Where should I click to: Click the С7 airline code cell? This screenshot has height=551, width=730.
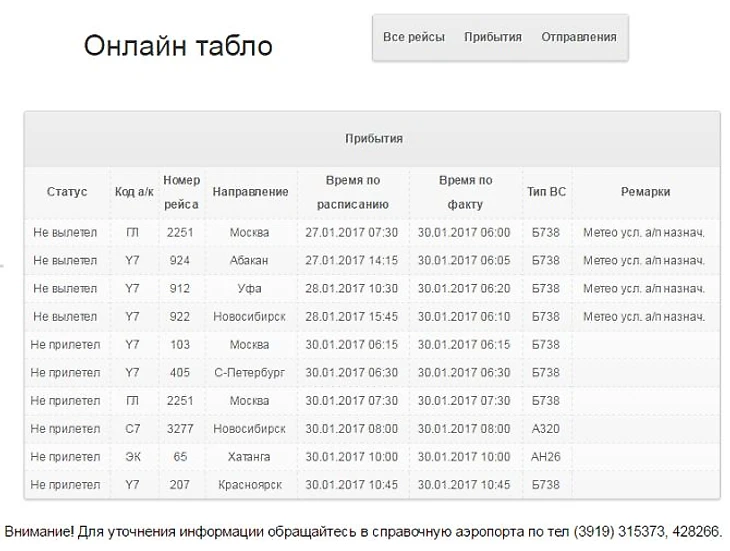(x=133, y=429)
